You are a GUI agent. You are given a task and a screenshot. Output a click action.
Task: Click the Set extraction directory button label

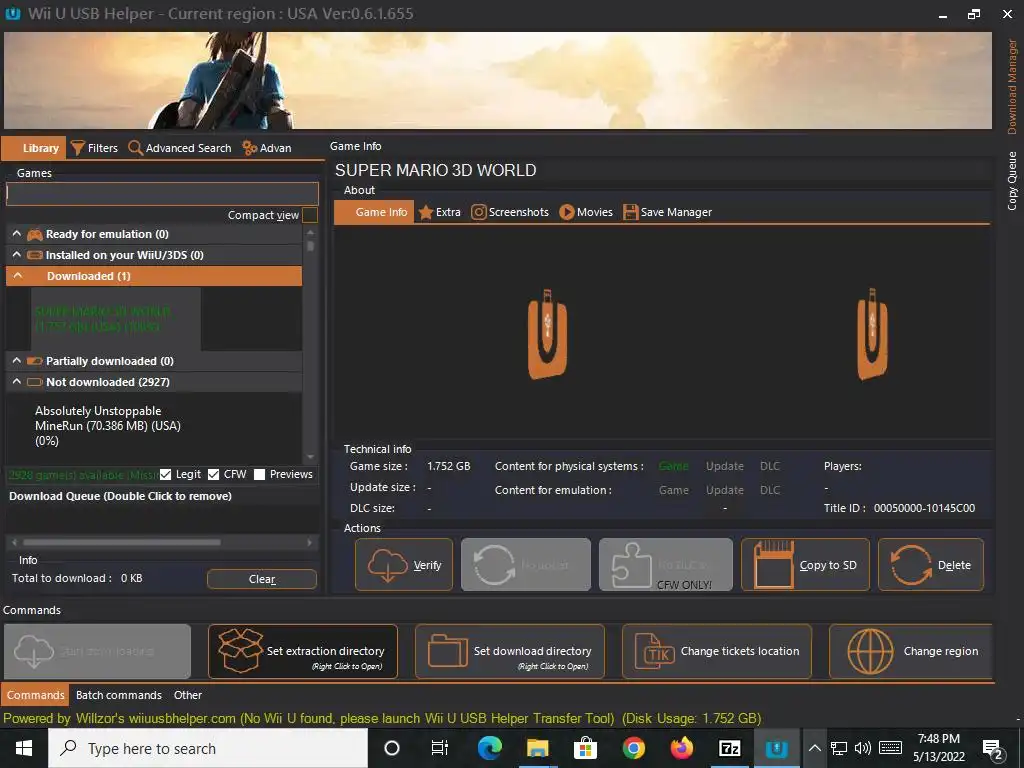(x=325, y=651)
